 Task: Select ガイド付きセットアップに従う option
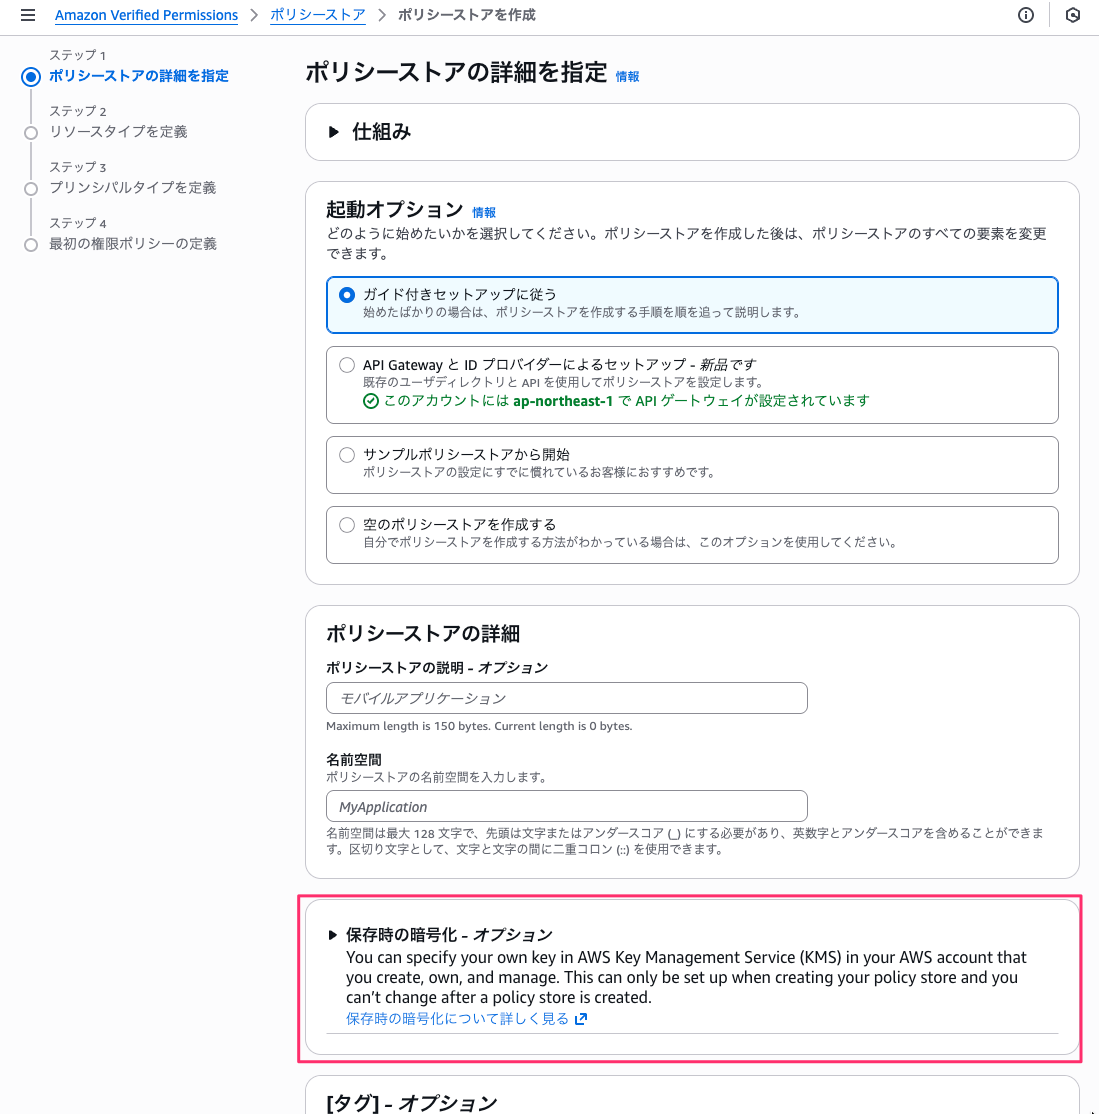coord(347,294)
